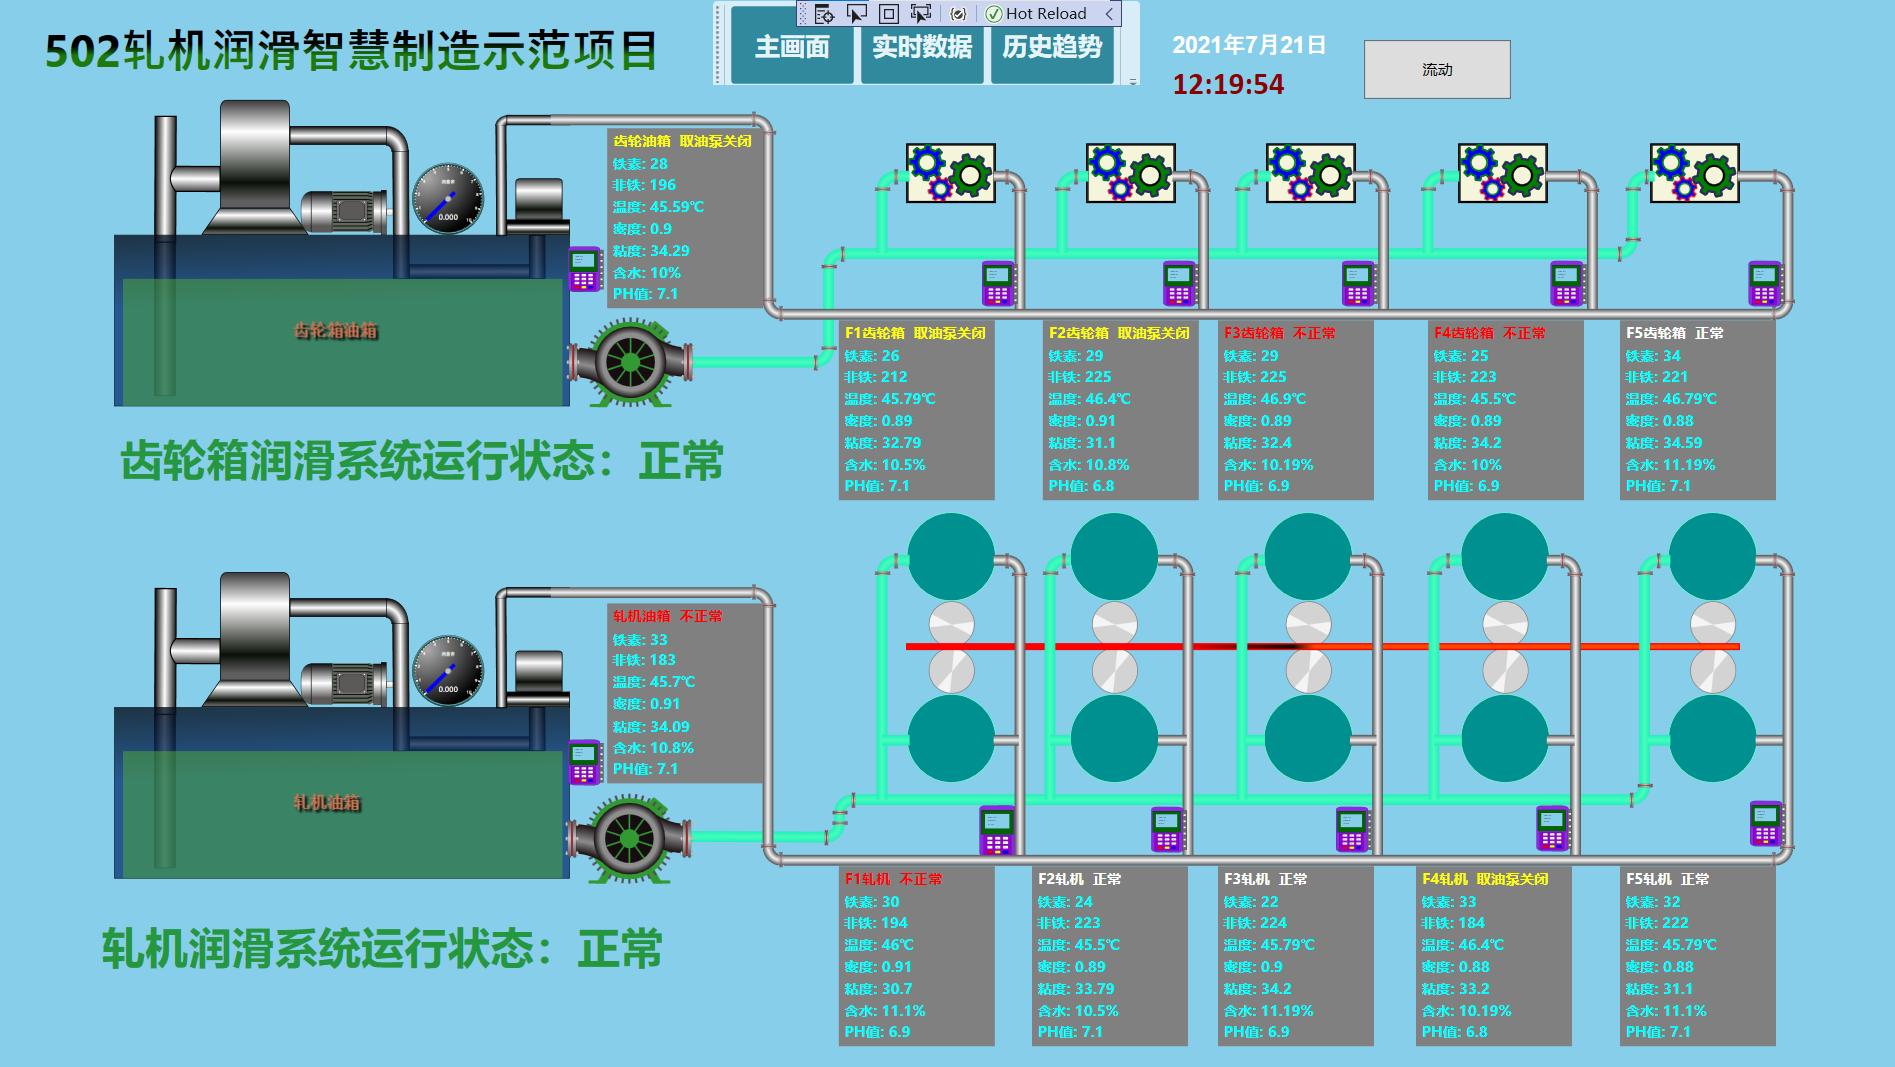Click the 502轧机润滑智慧制造示范项目 title
The width and height of the screenshot is (1895, 1067).
351,51
